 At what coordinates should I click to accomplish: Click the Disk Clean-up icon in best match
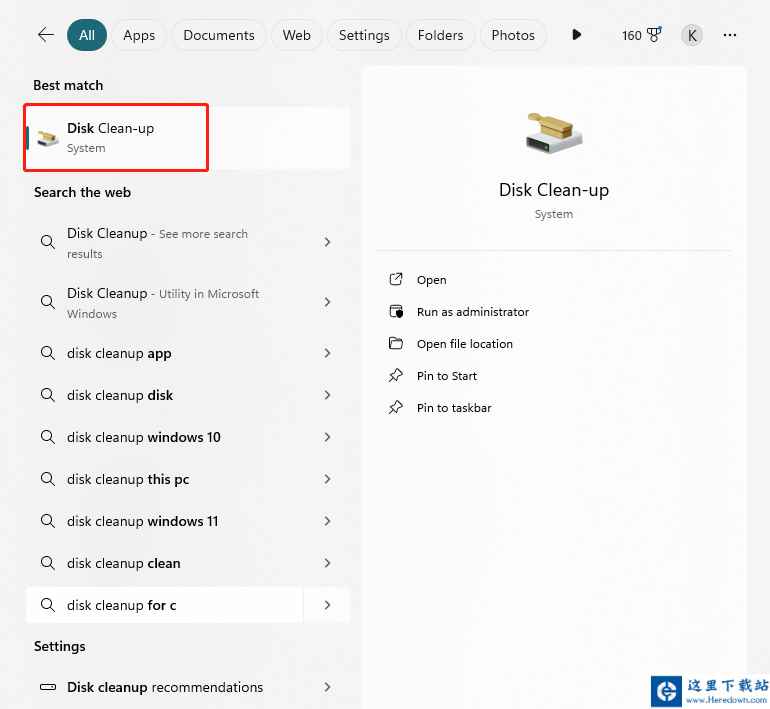pyautogui.click(x=48, y=138)
